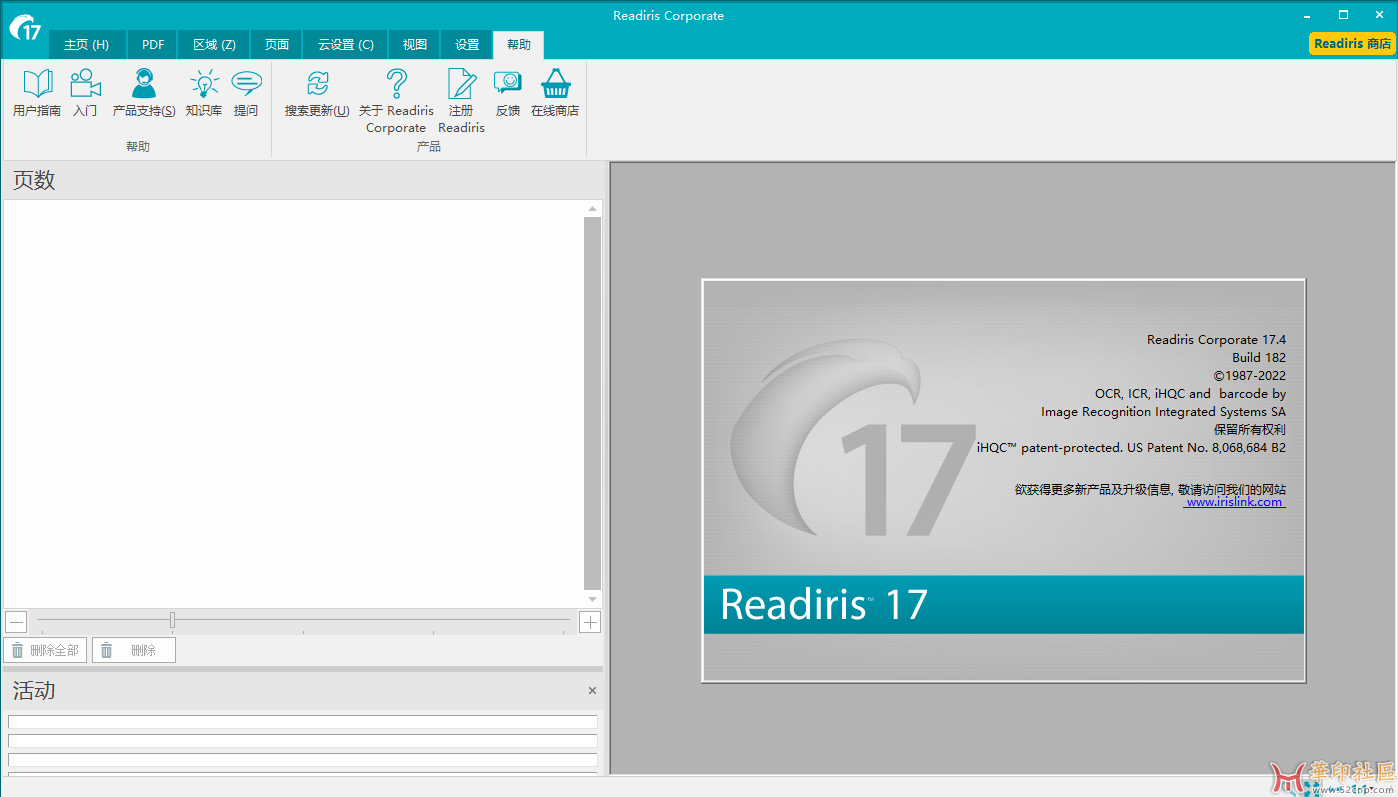Click the Readiris 商店 button
Image resolution: width=1398 pixels, height=797 pixels.
pyautogui.click(x=1352, y=44)
